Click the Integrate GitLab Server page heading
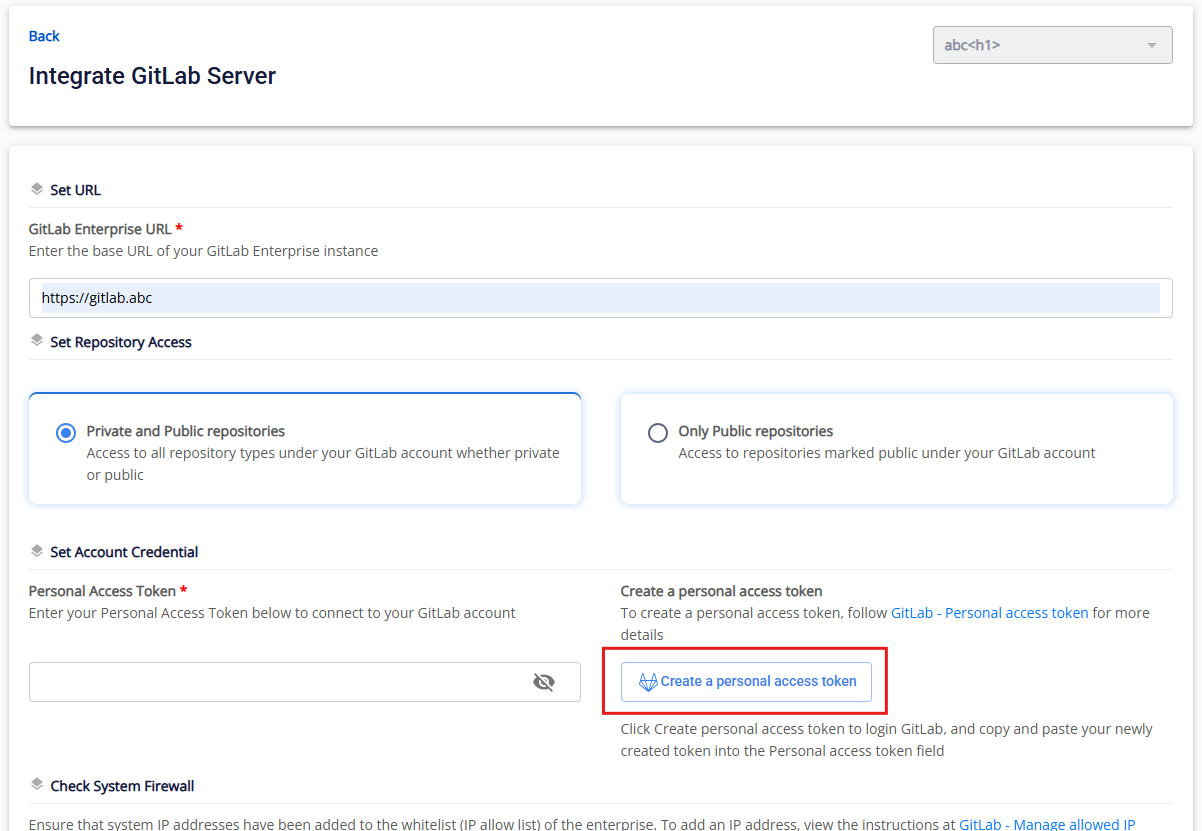Viewport: 1202px width, 831px height. coord(152,76)
